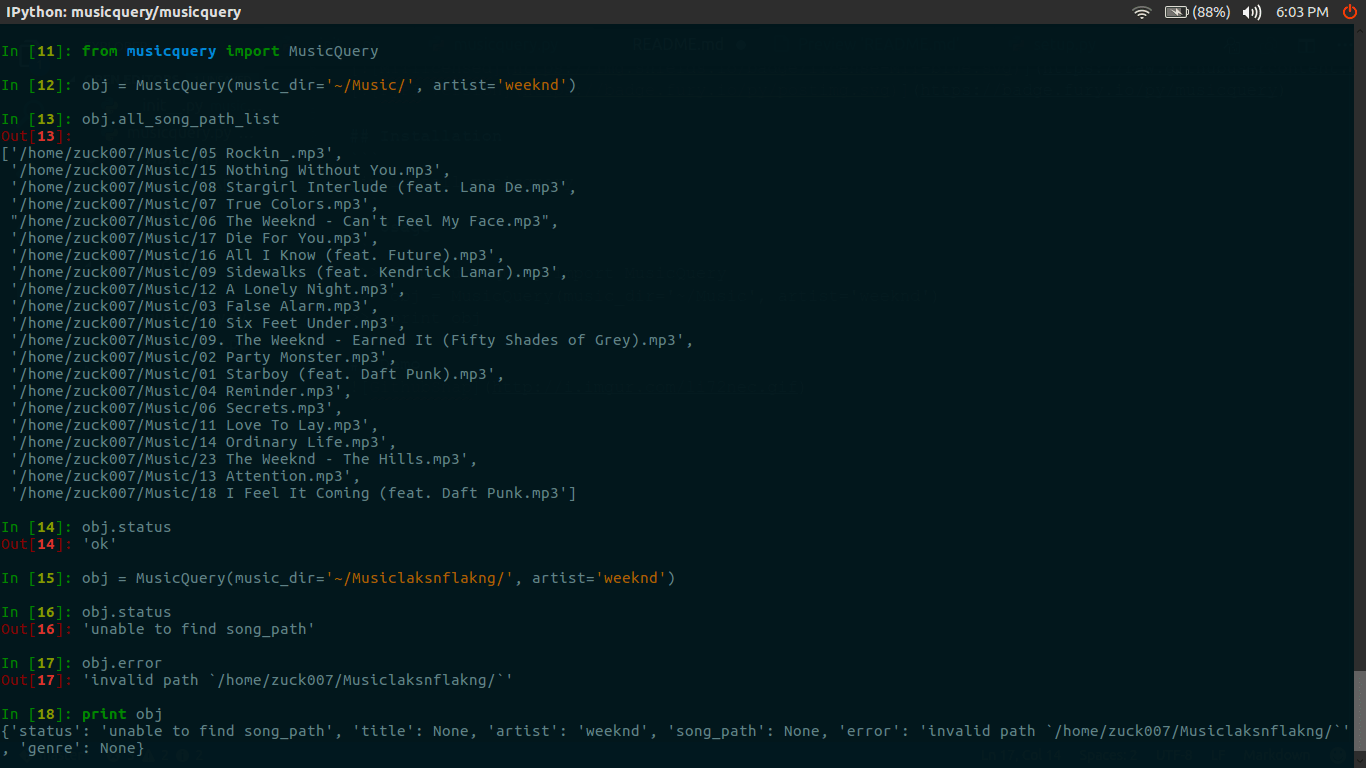Select the '23 The Weeknd - The Hills.mp3' line
Image resolution: width=1366 pixels, height=768 pixels.
coord(244,459)
